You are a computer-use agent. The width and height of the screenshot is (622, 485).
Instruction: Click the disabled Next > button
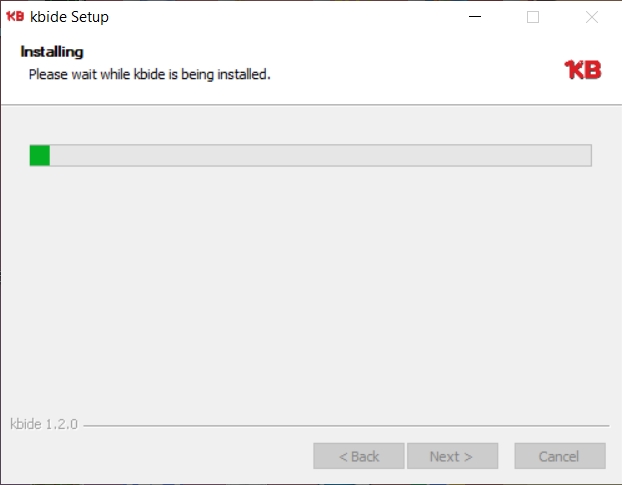coord(452,456)
